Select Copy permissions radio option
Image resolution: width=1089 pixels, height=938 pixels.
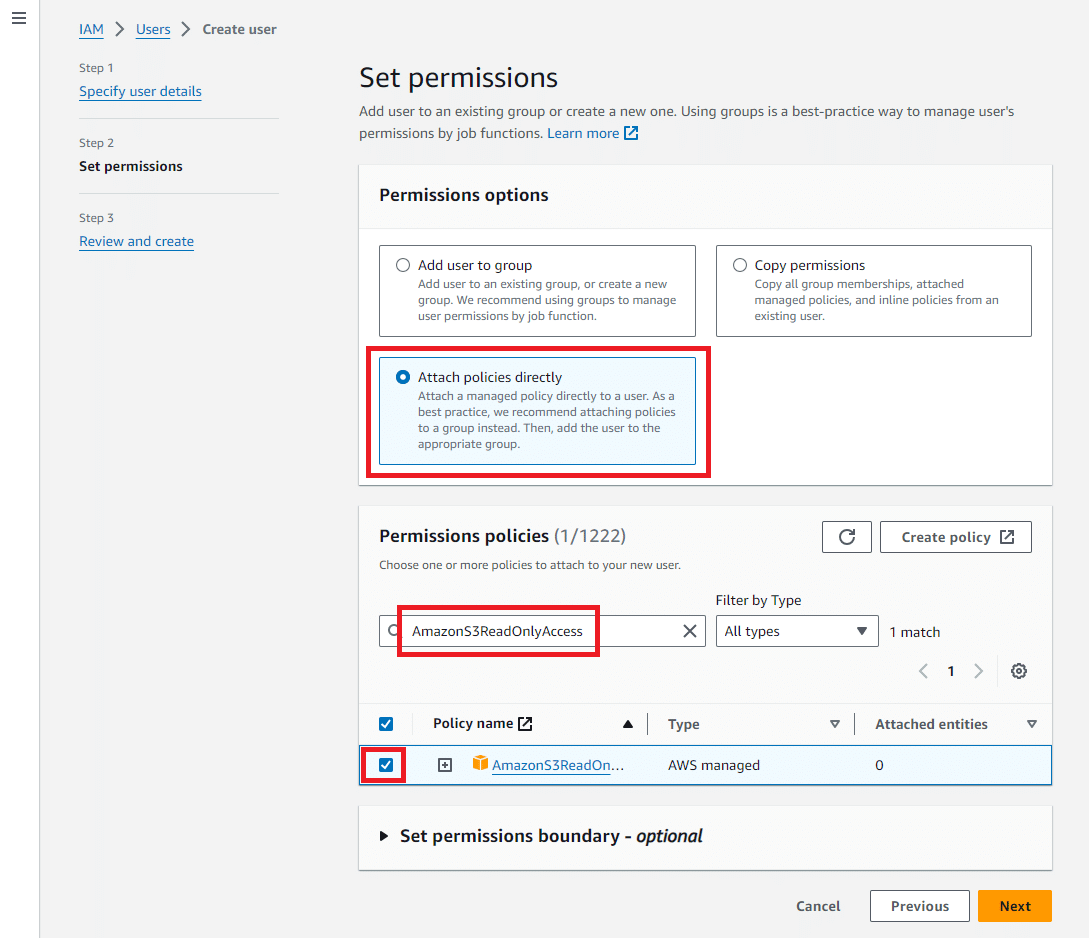[x=740, y=265]
